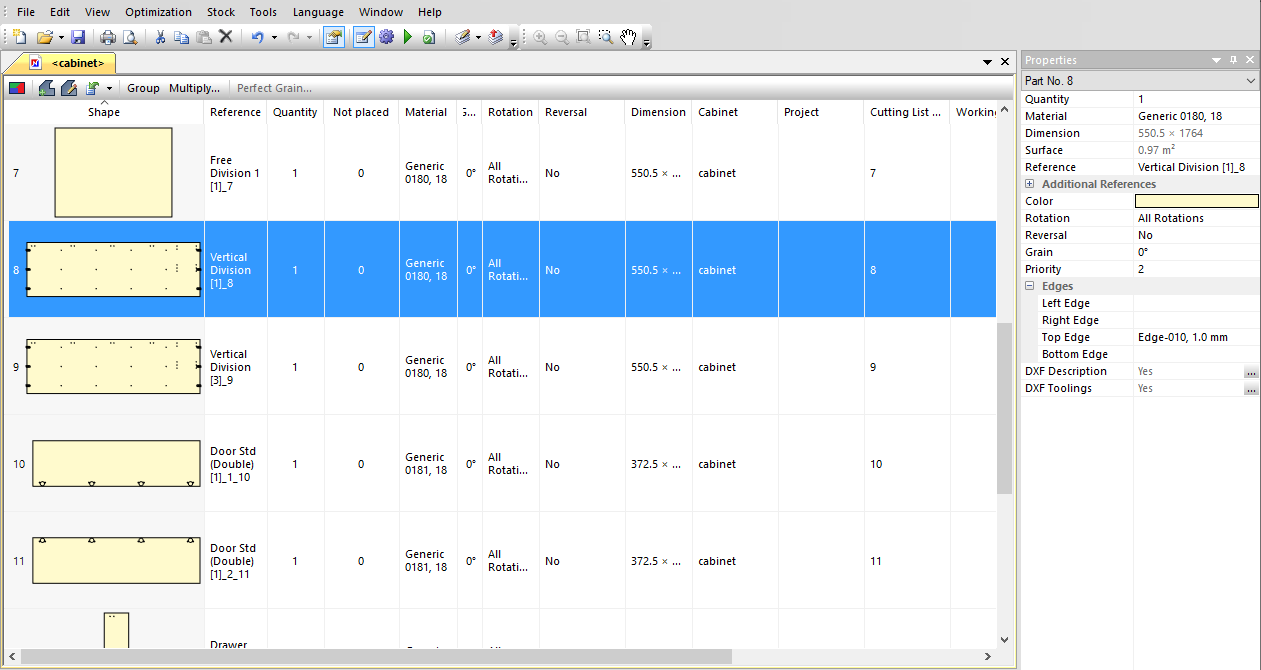This screenshot has width=1261, height=670.
Task: Click the vertical scrollbar thumb of parts list
Action: 1004,408
